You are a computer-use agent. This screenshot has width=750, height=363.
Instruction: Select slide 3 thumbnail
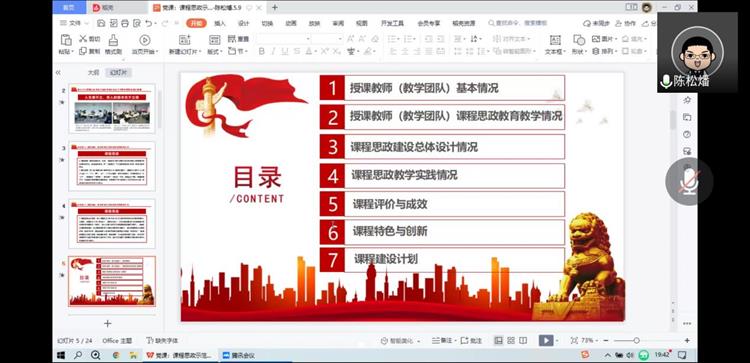(112, 166)
